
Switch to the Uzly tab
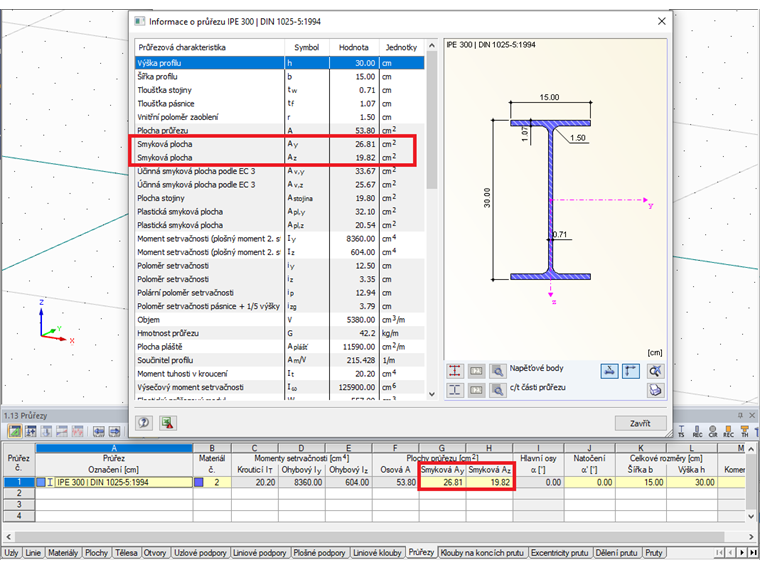[11, 553]
